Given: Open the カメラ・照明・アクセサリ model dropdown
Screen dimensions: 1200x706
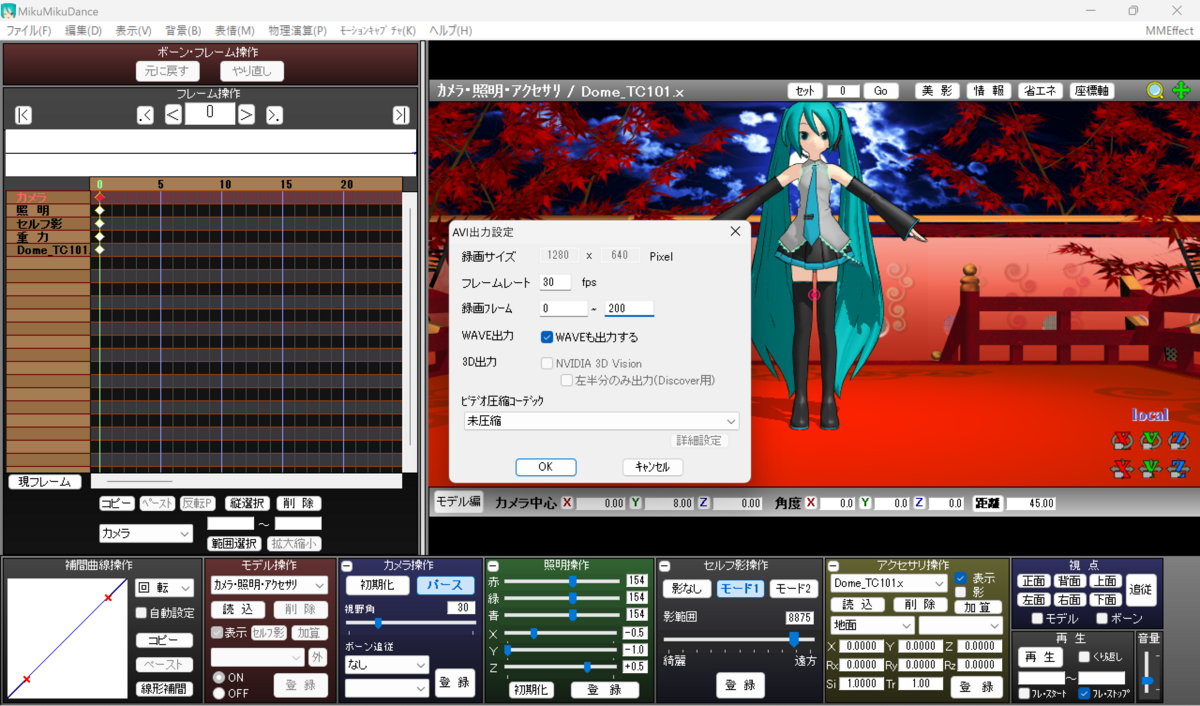Looking at the screenshot, I should point(270,585).
